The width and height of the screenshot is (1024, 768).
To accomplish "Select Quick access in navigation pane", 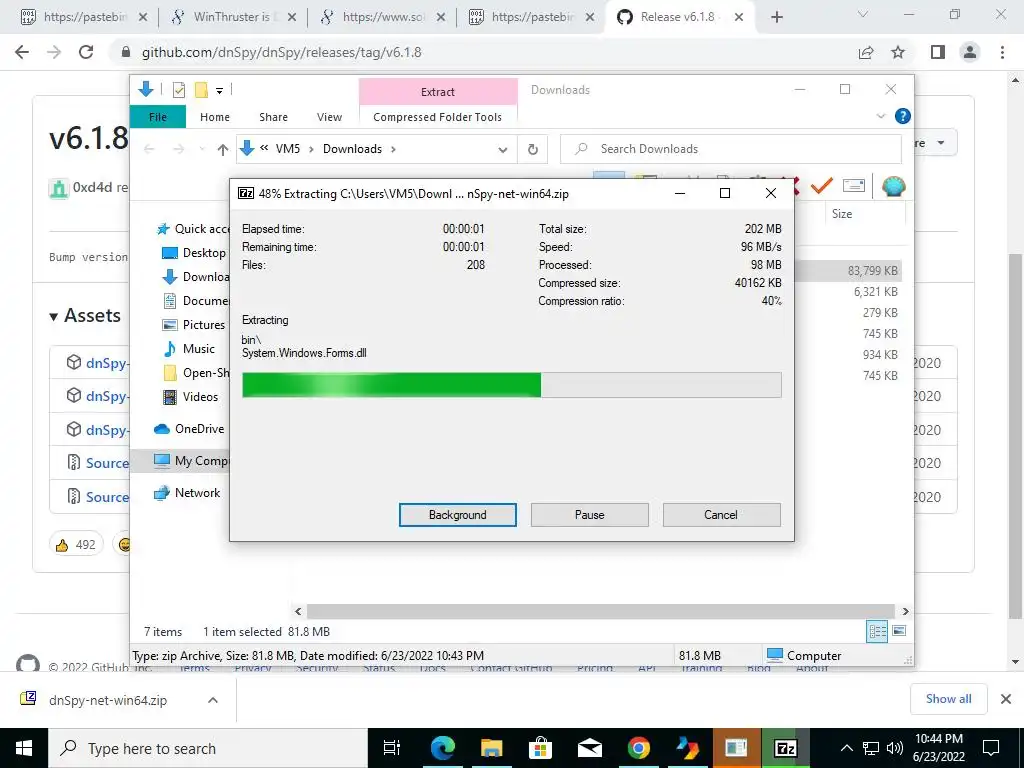I will click(x=192, y=229).
